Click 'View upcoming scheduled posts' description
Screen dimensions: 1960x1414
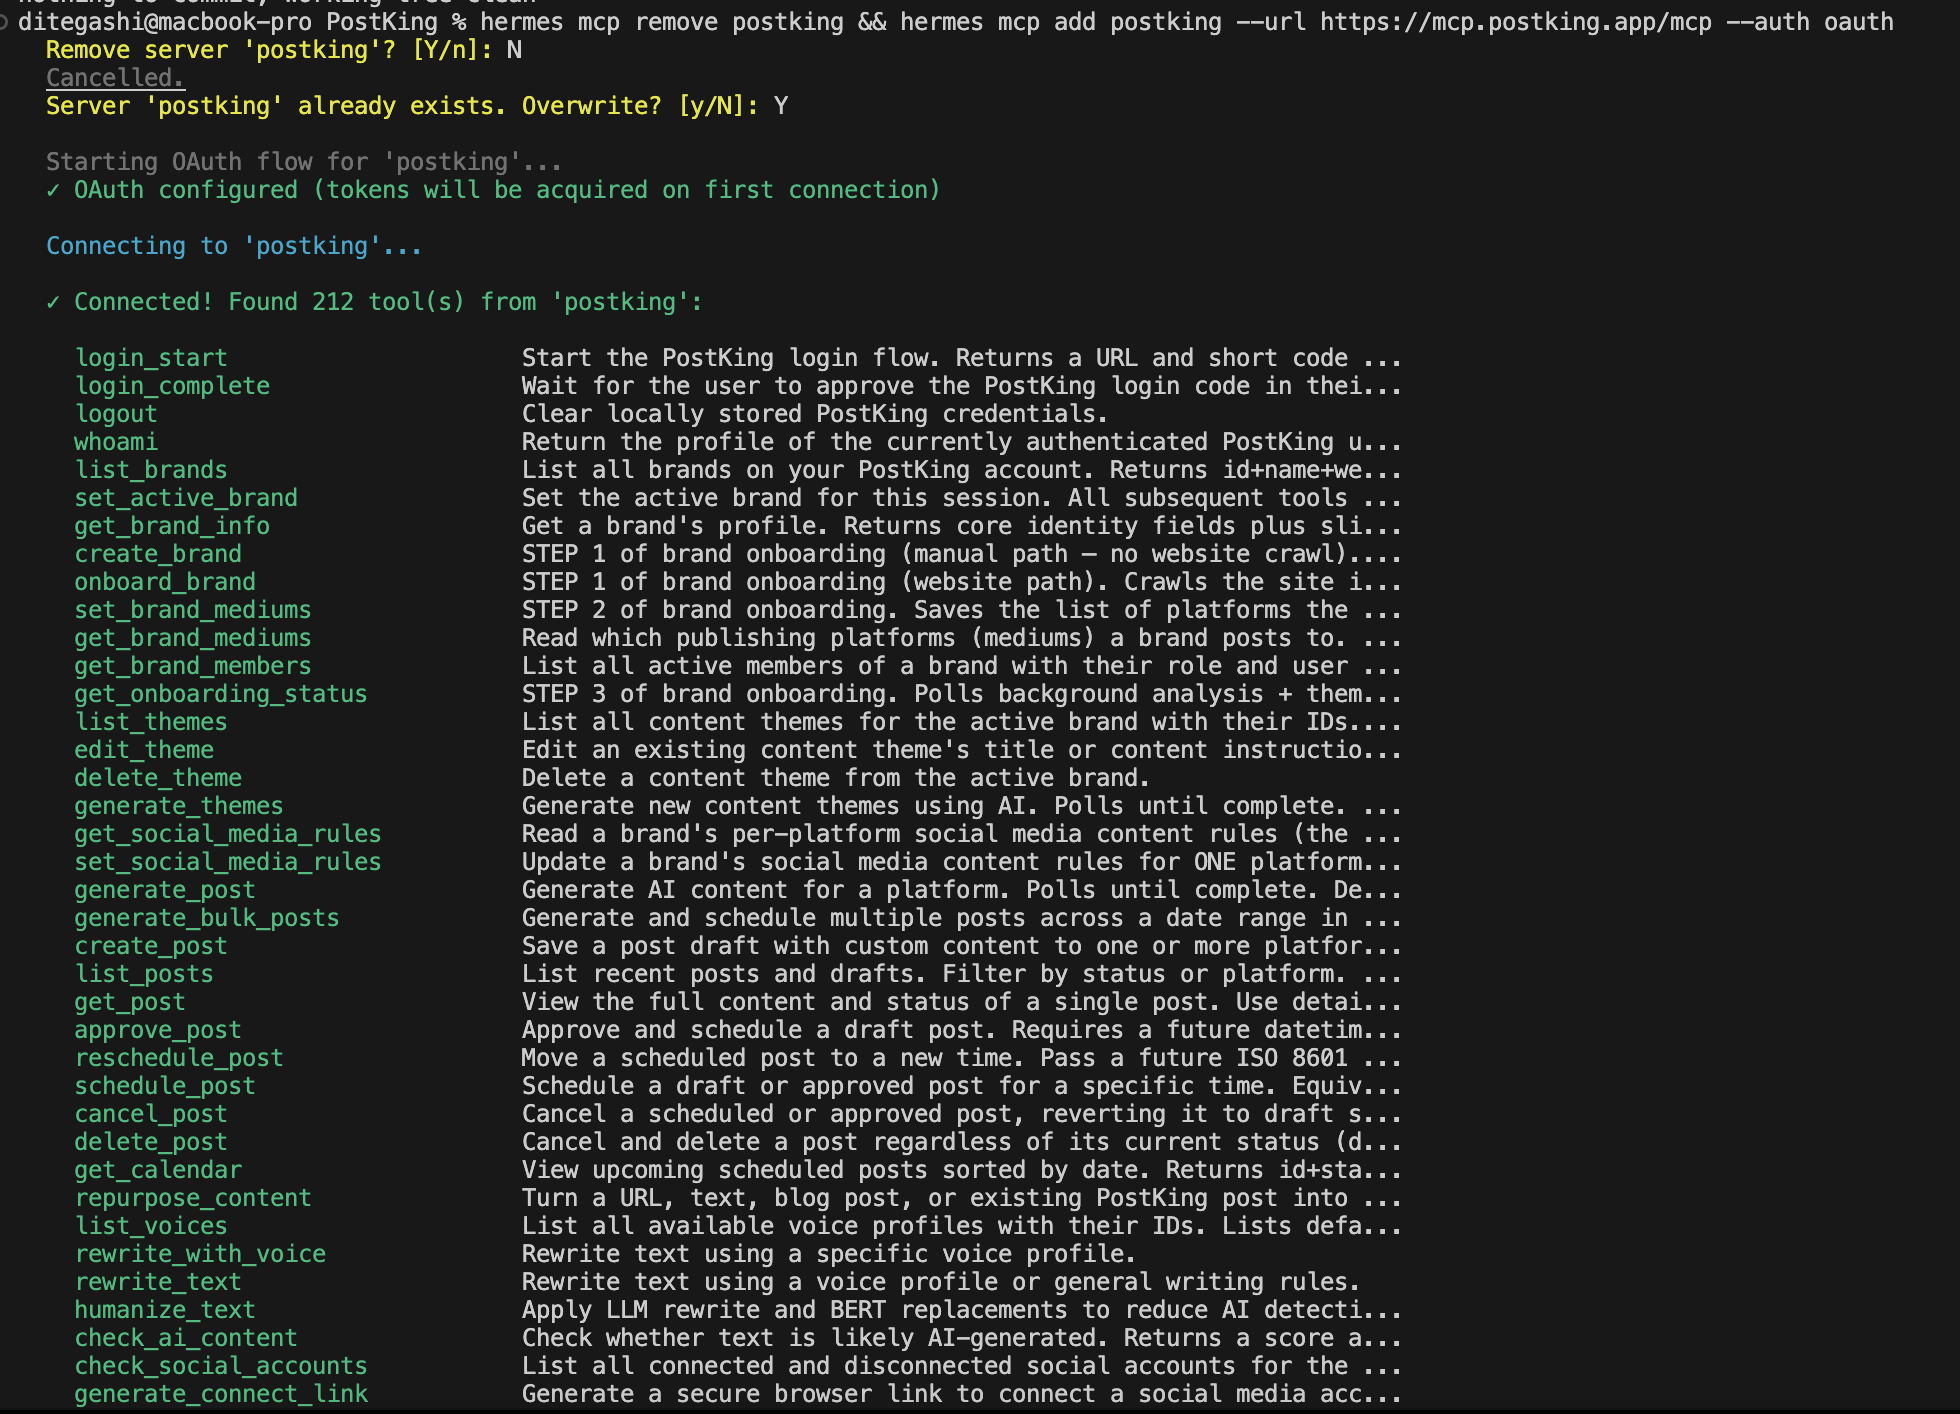point(962,1170)
